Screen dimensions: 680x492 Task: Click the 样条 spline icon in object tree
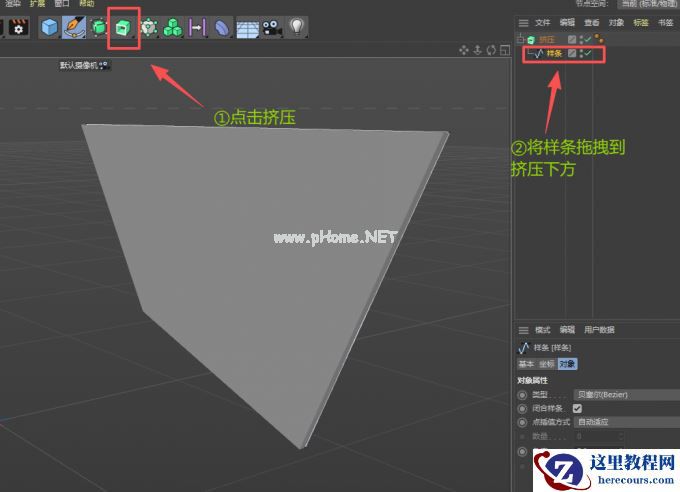(538, 54)
